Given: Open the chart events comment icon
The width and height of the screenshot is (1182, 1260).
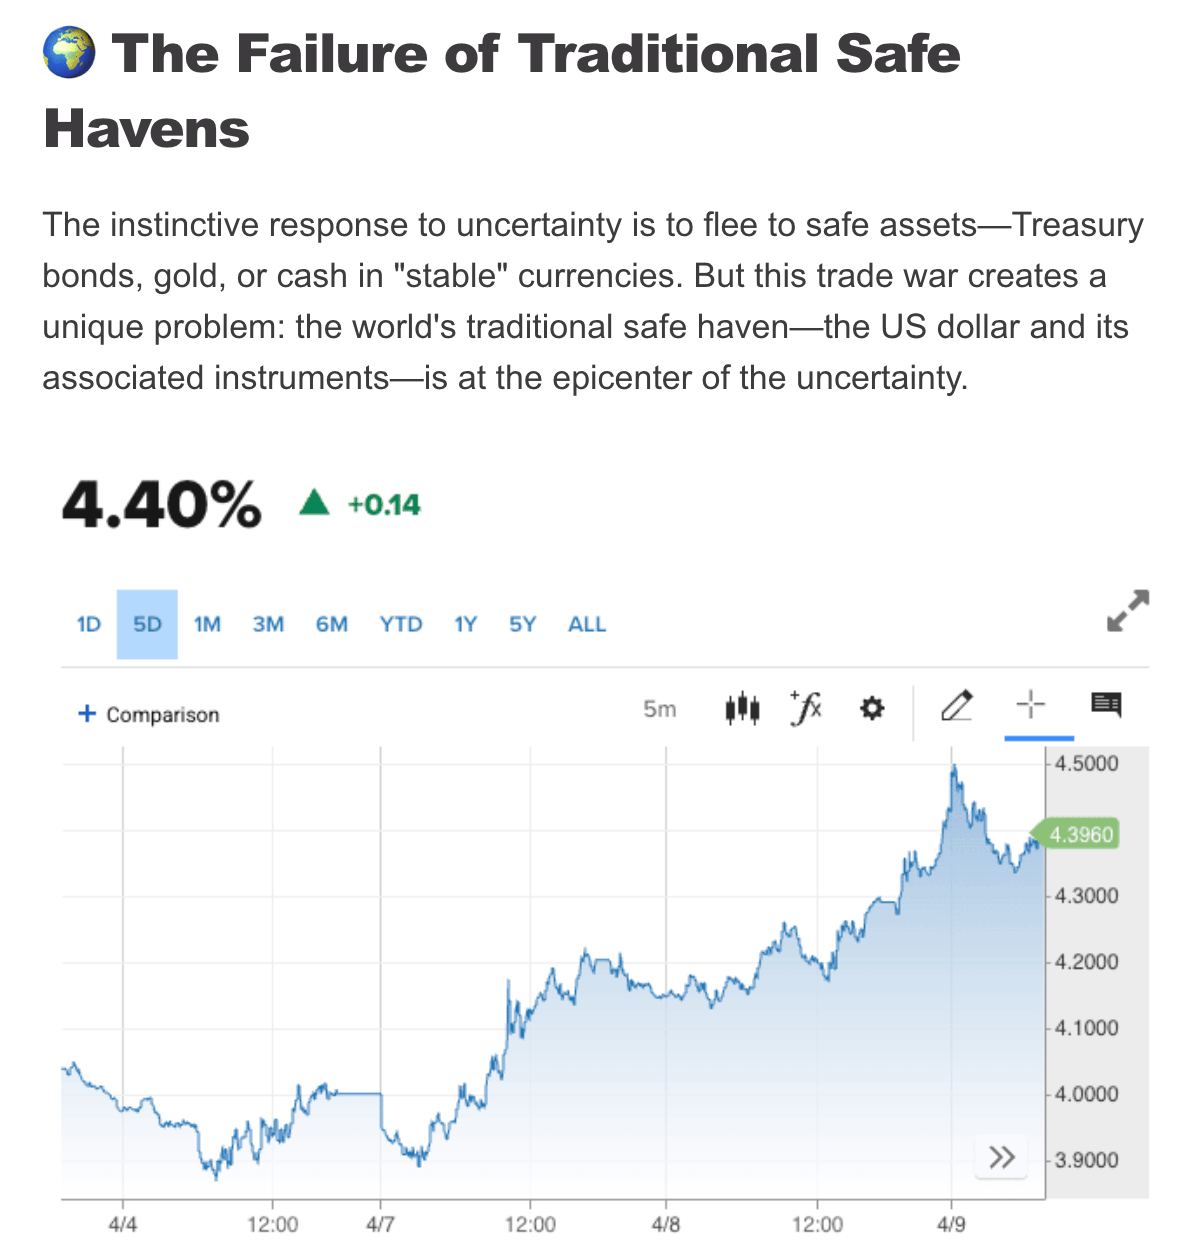Looking at the screenshot, I should click(x=1106, y=705).
